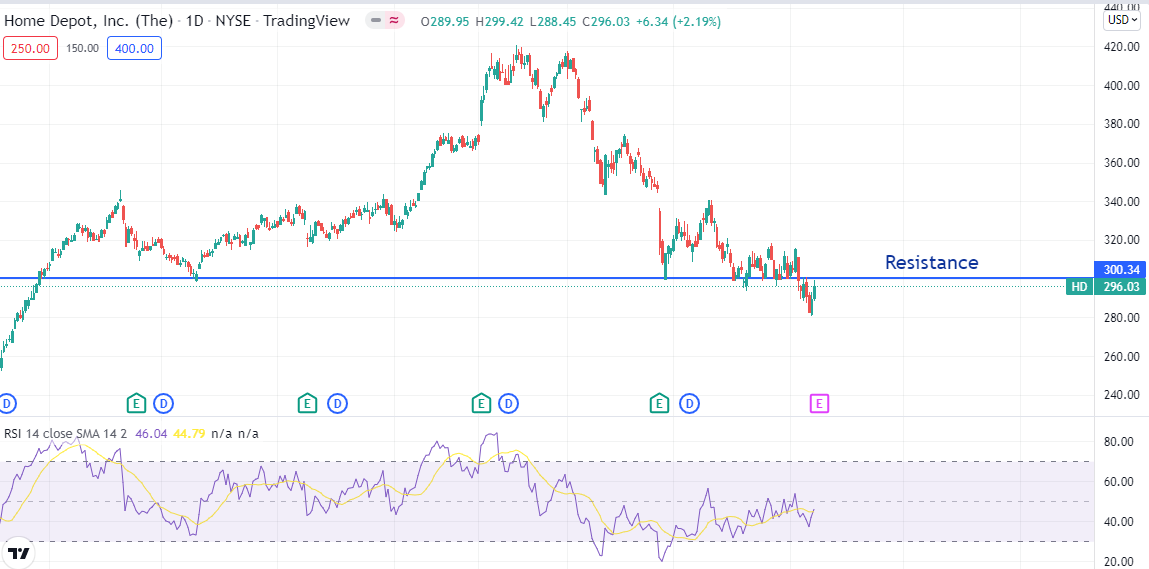Click the fourth green earnings E marker
The height and width of the screenshot is (569, 1149).
pyautogui.click(x=659, y=403)
